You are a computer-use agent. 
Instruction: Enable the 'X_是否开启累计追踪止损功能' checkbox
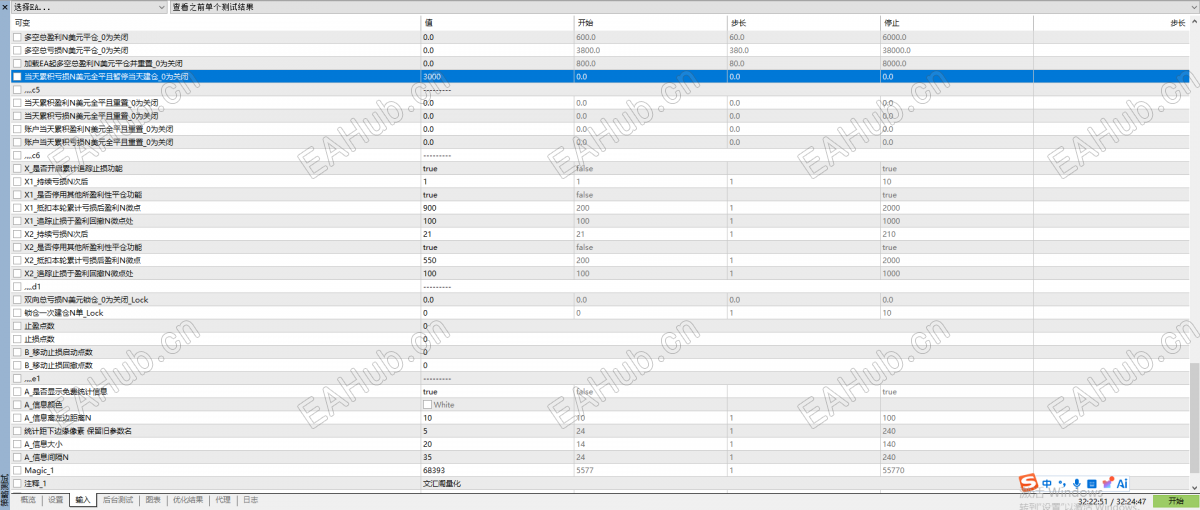(x=17, y=168)
